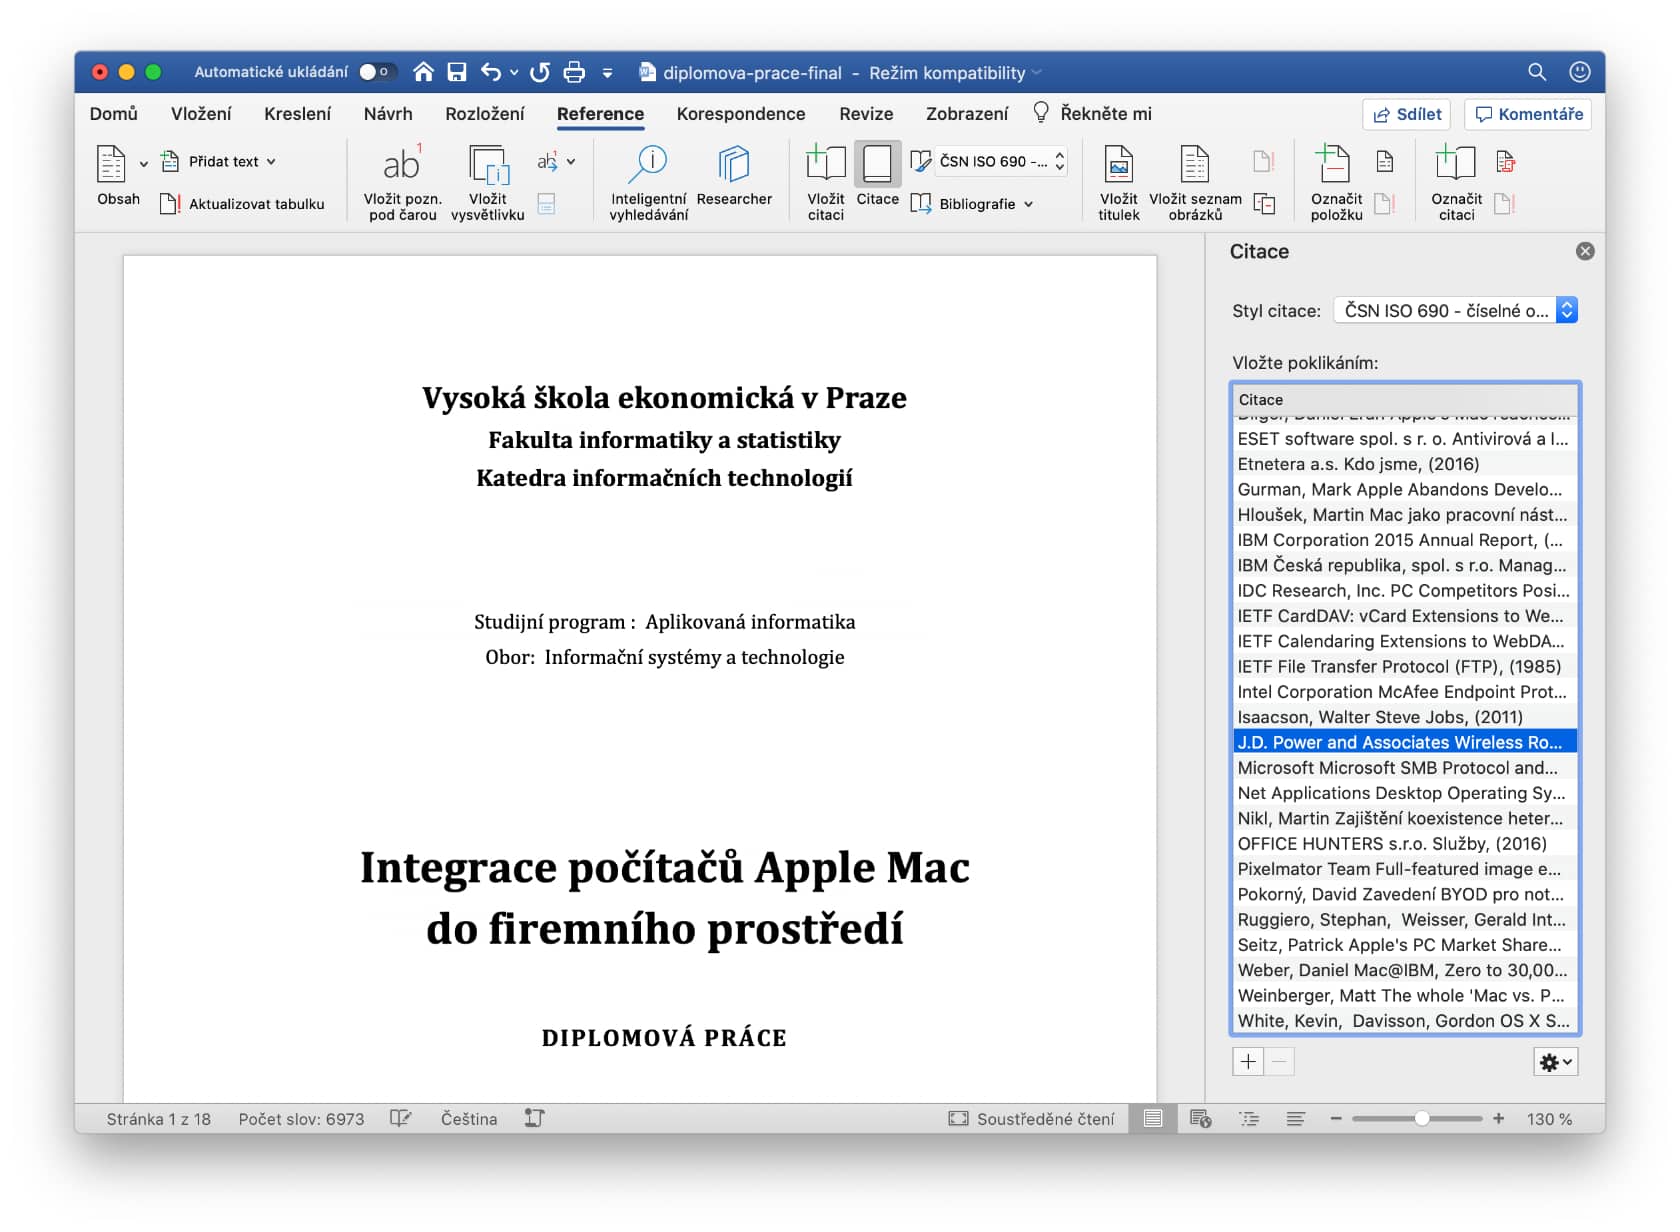Click Označit položku for index
This screenshot has width=1680, height=1232.
tap(1336, 182)
